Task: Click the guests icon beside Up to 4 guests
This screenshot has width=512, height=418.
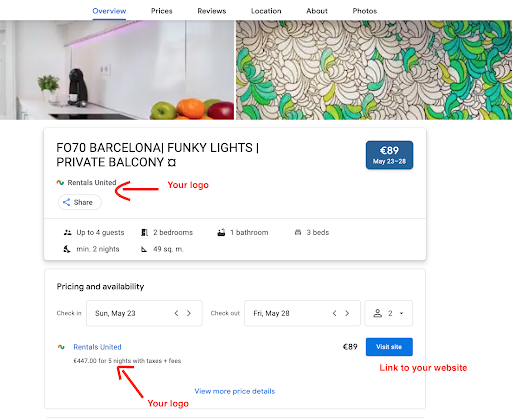Action: pyautogui.click(x=67, y=232)
